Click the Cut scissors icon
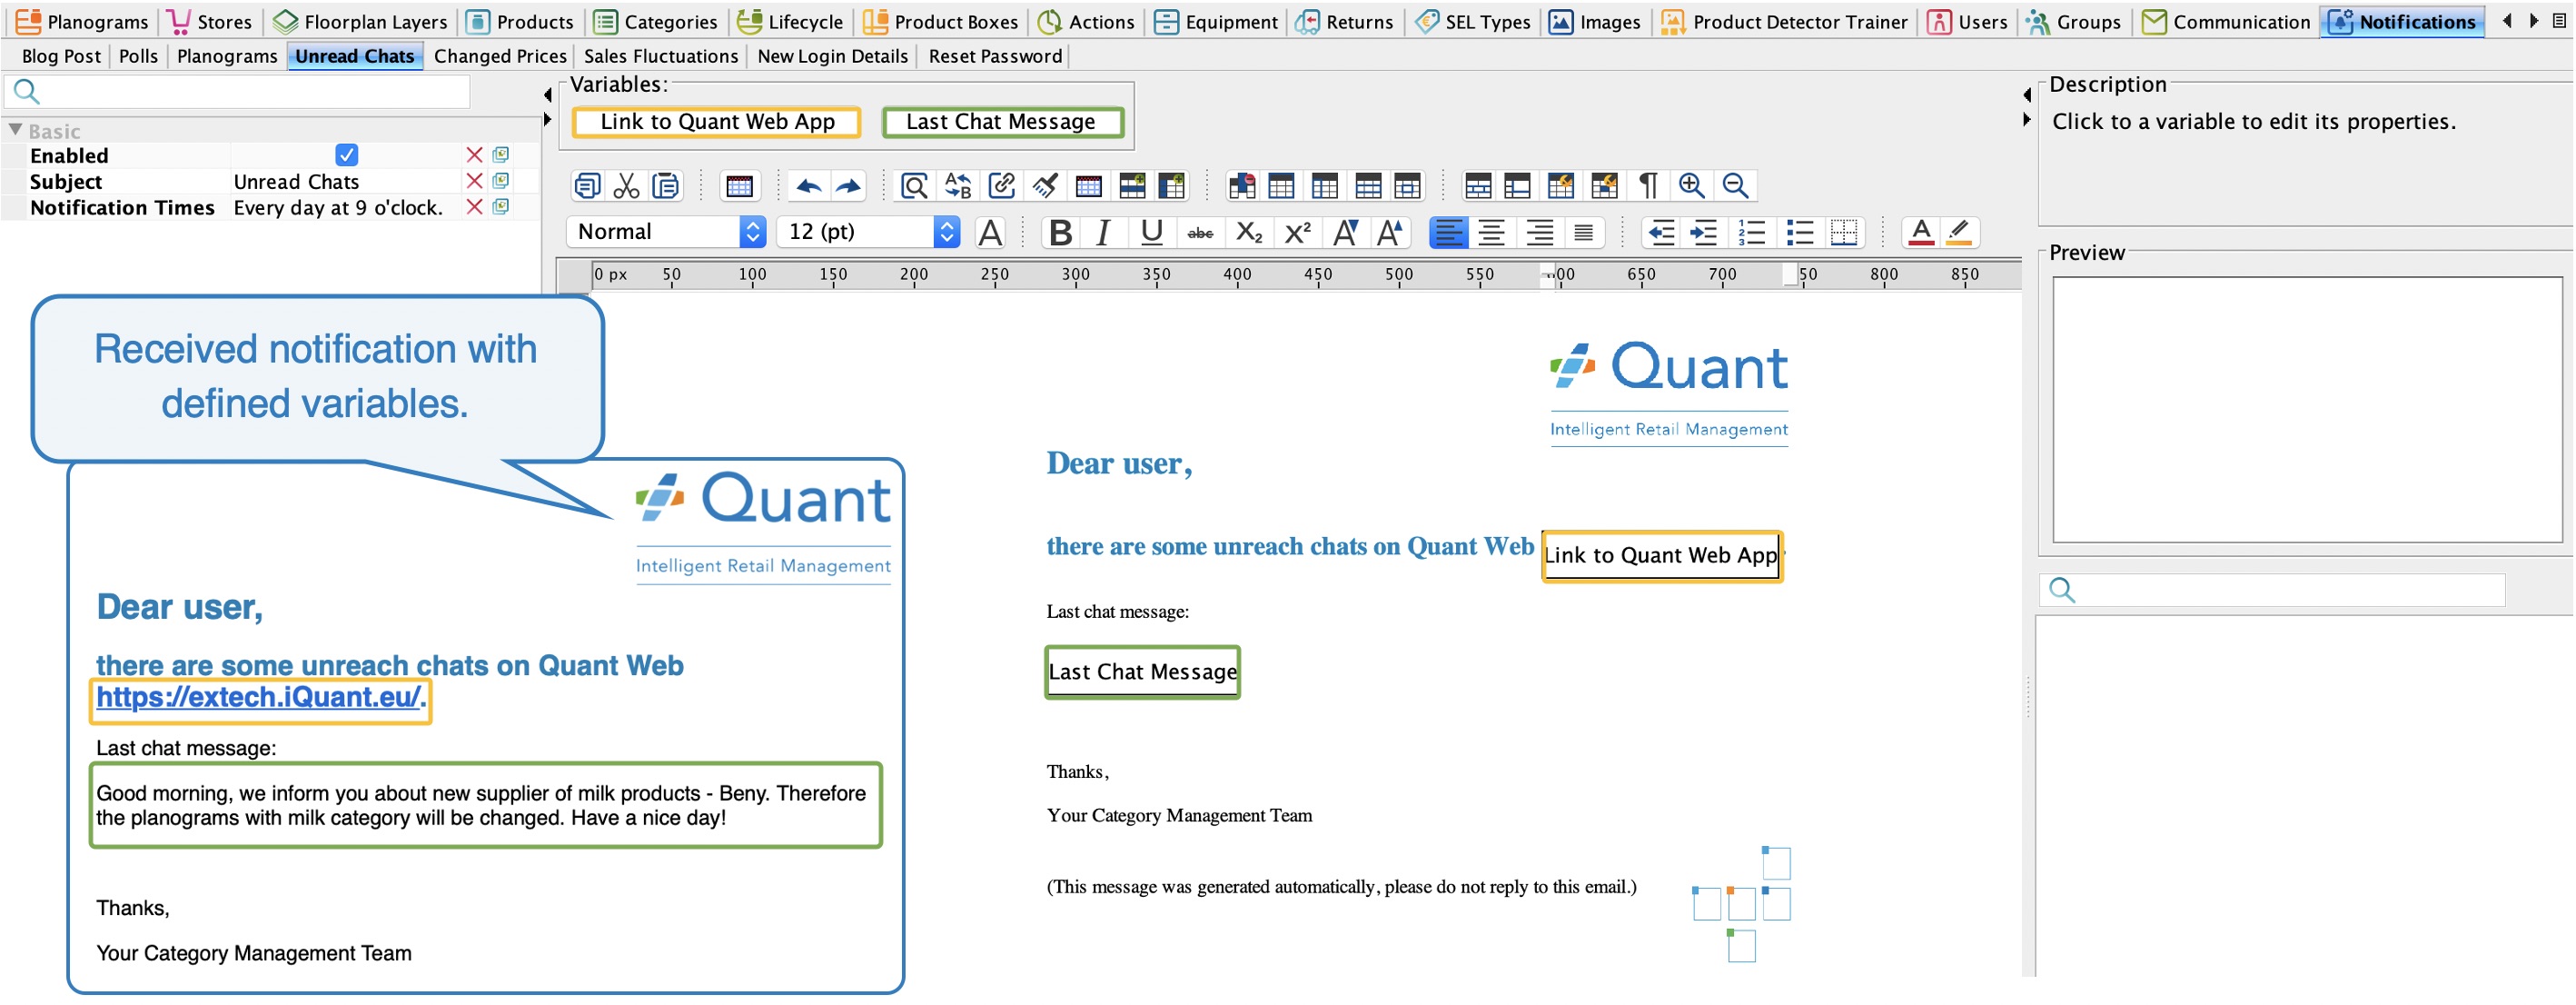The image size is (2576, 1005). tap(626, 186)
